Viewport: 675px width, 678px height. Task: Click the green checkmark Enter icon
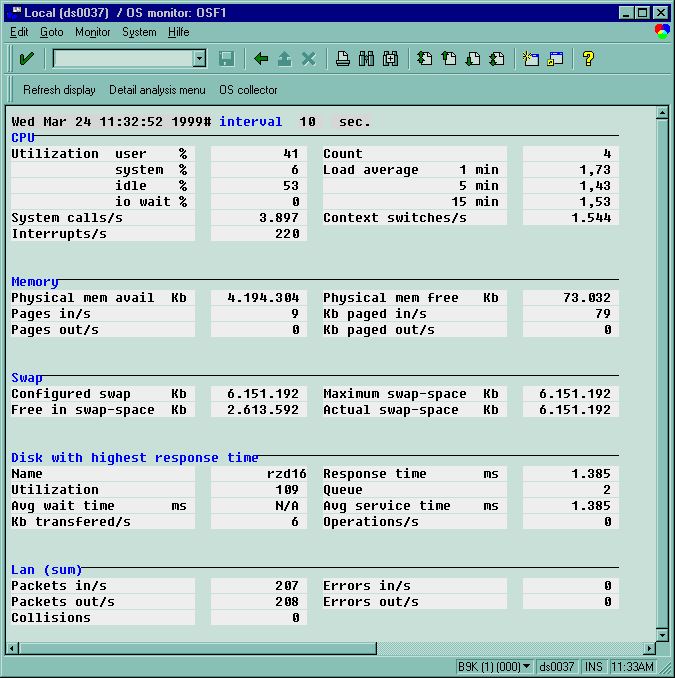26,59
